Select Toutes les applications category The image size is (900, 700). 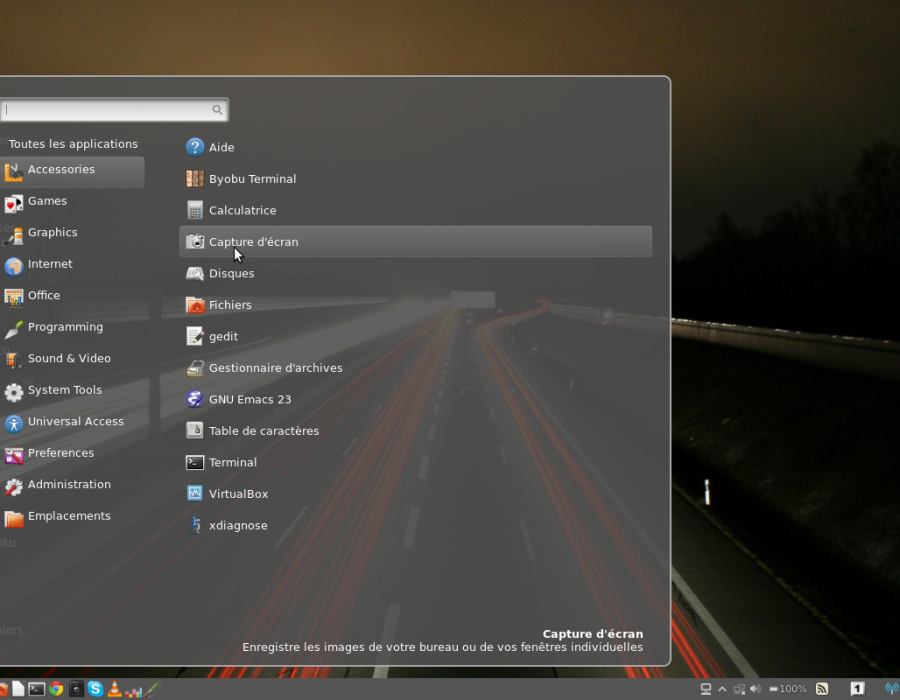click(x=73, y=144)
